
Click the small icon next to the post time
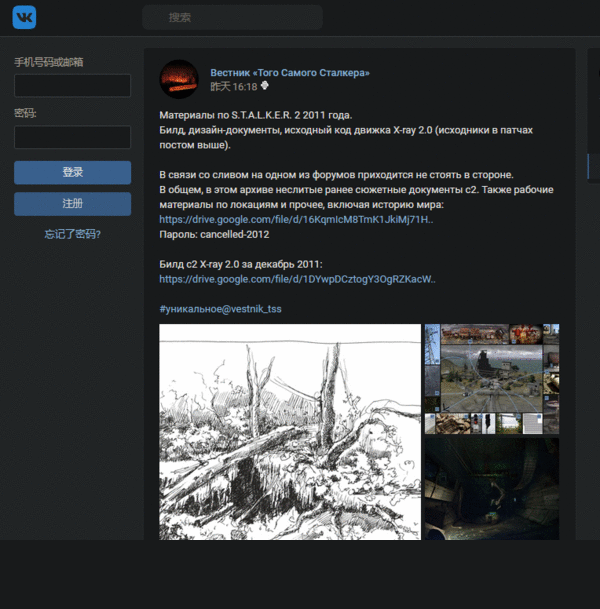click(264, 85)
